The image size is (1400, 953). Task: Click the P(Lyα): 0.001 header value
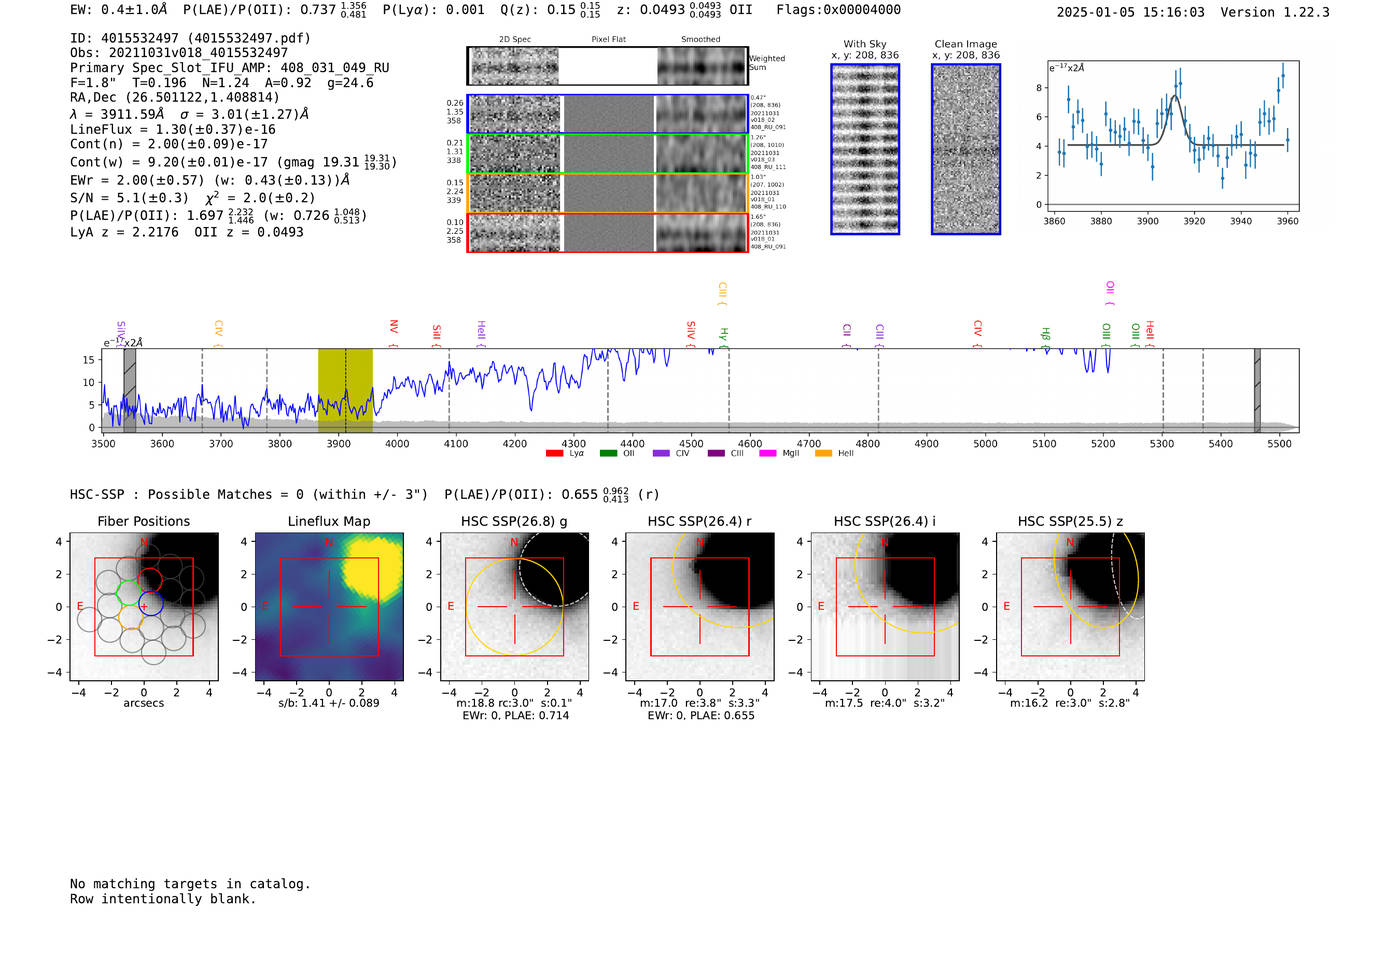tap(433, 10)
